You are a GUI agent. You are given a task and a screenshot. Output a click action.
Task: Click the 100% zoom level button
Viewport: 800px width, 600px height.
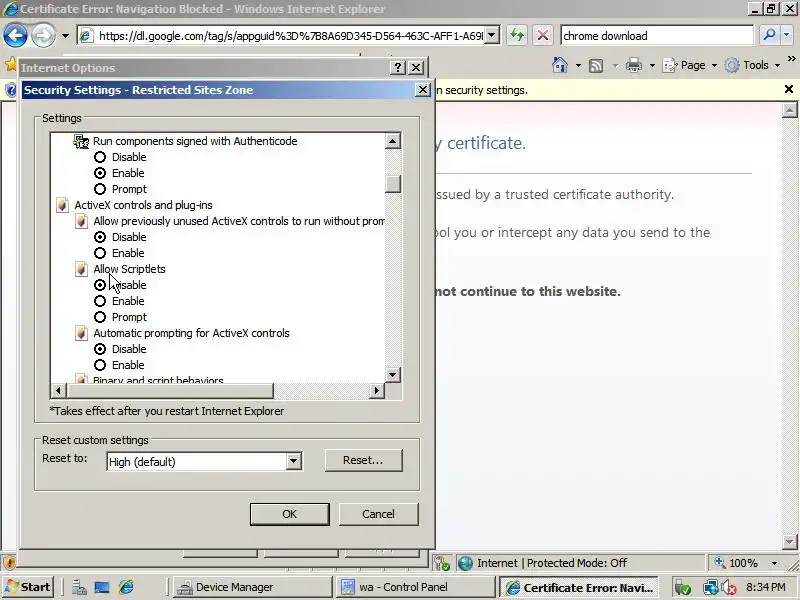click(x=736, y=563)
